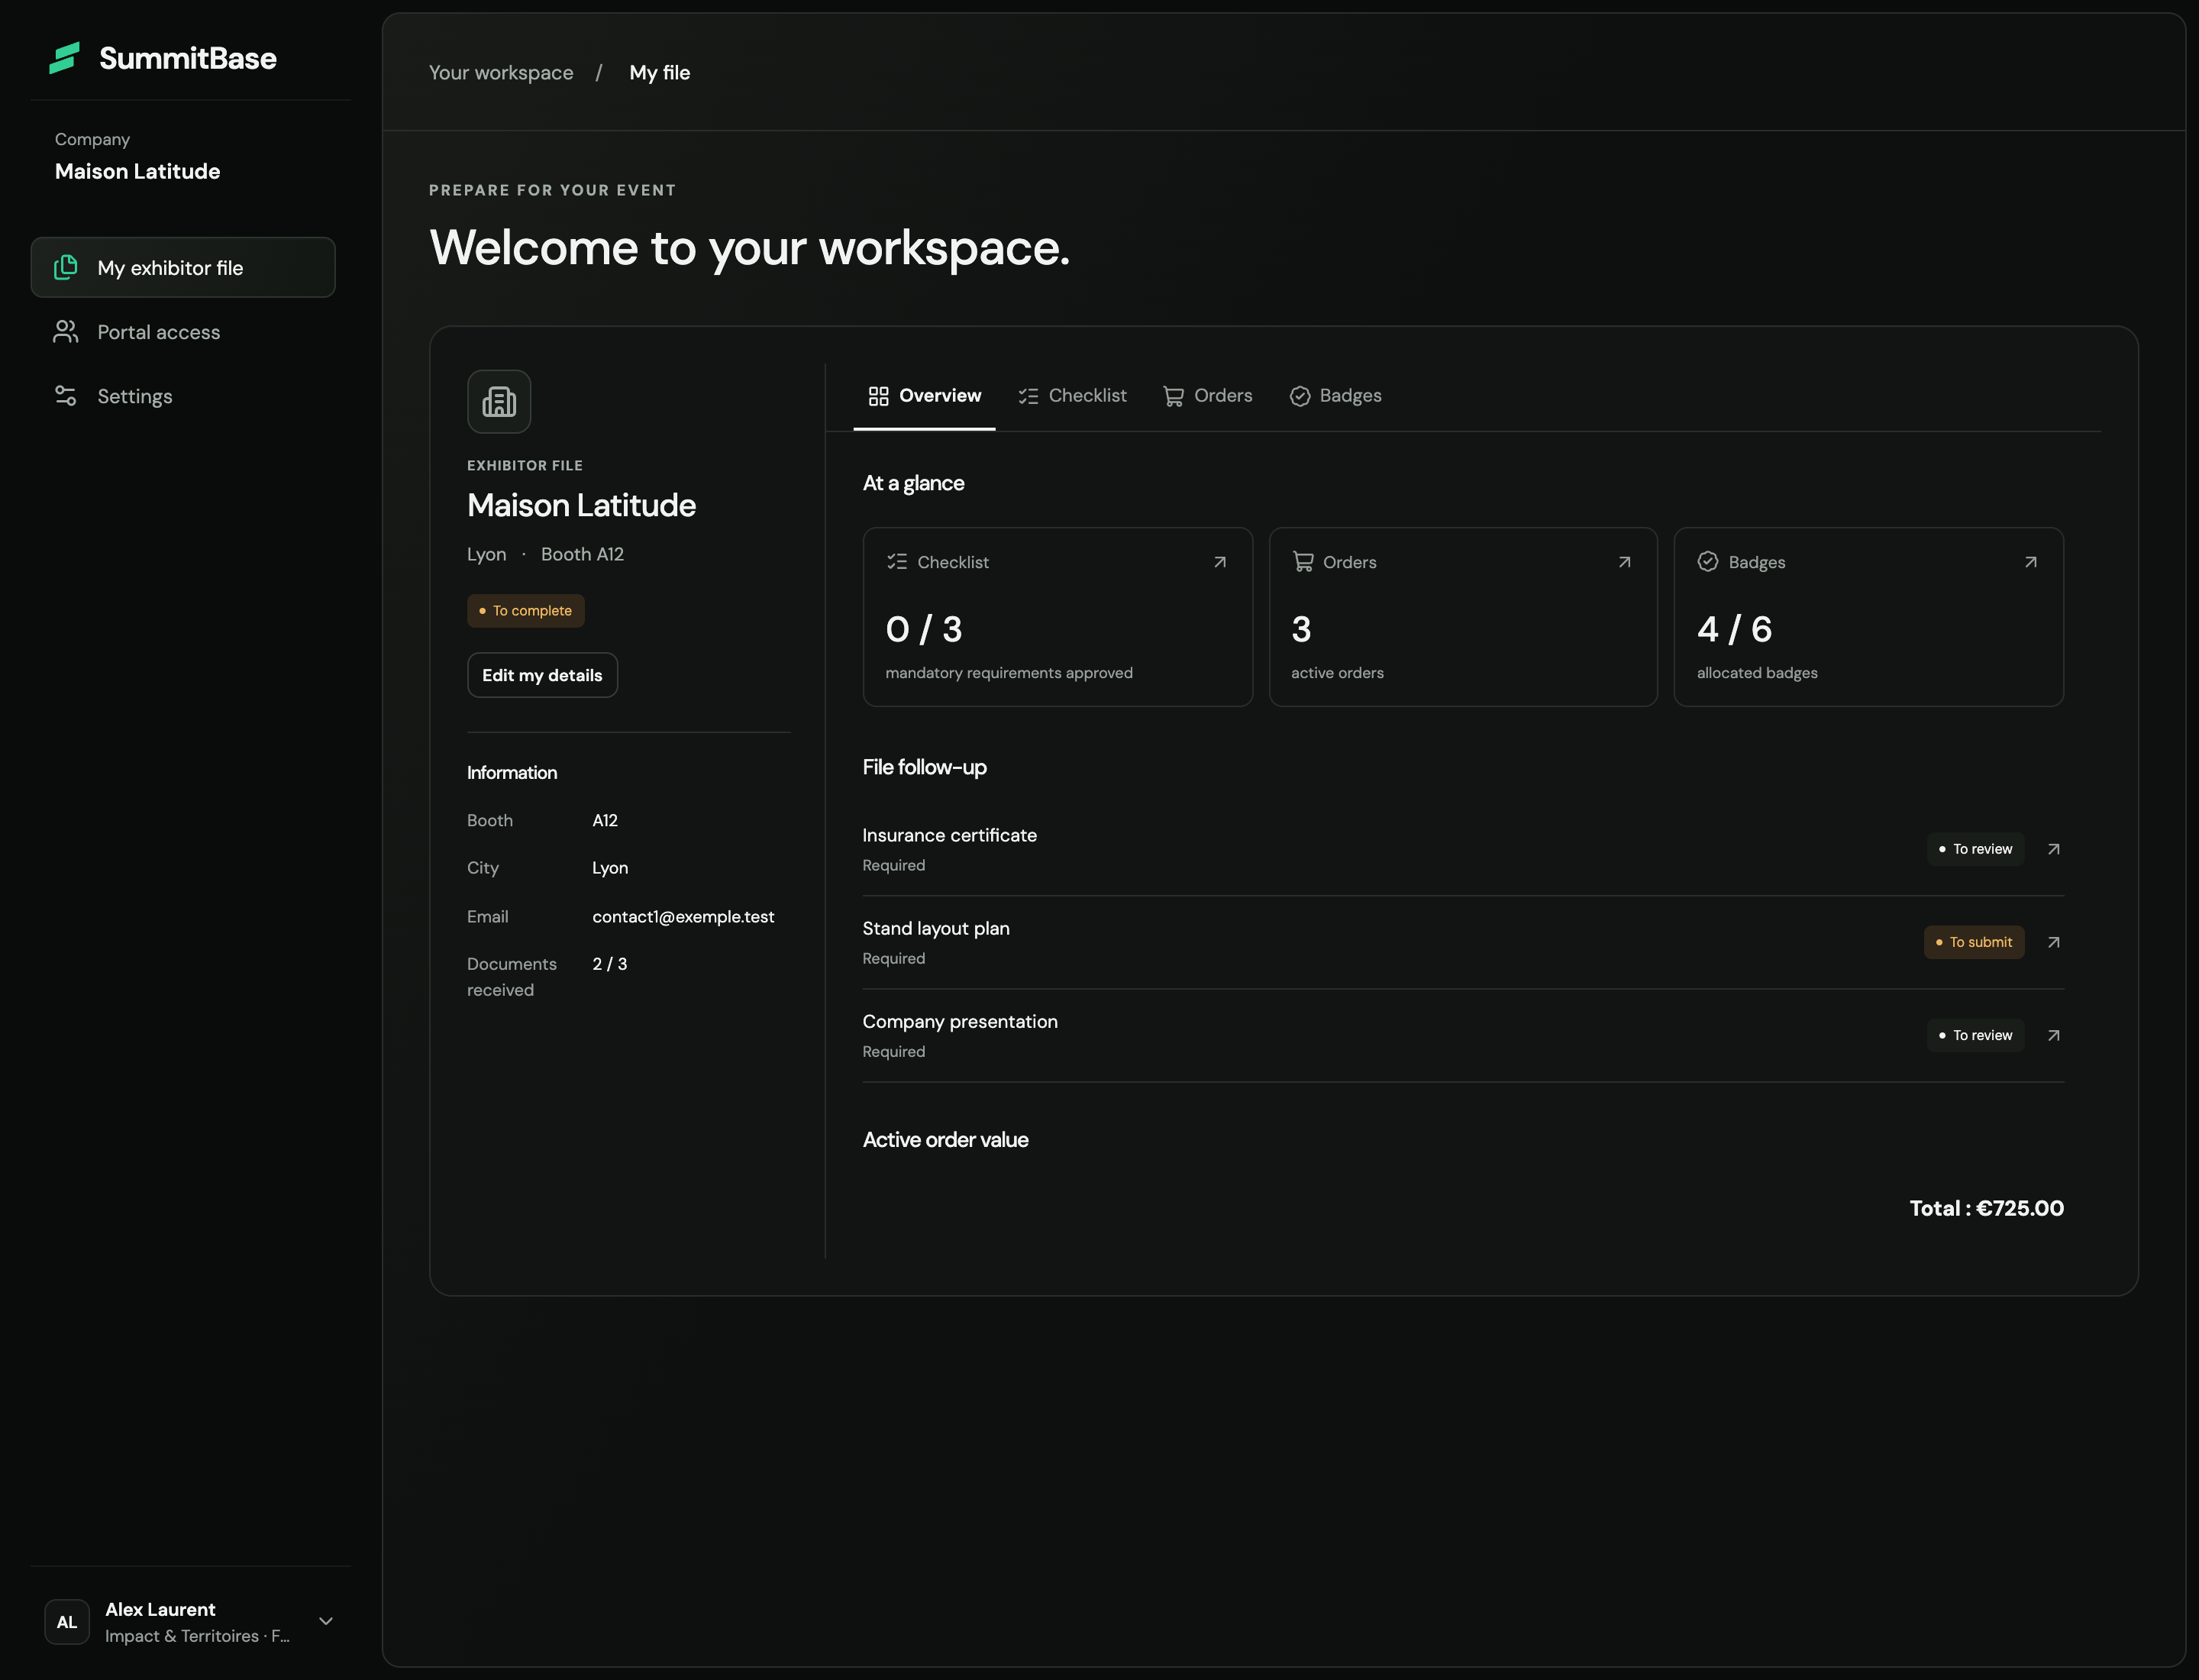Image resolution: width=2199 pixels, height=1680 pixels.
Task: Switch to the Overview tab
Action: (924, 396)
